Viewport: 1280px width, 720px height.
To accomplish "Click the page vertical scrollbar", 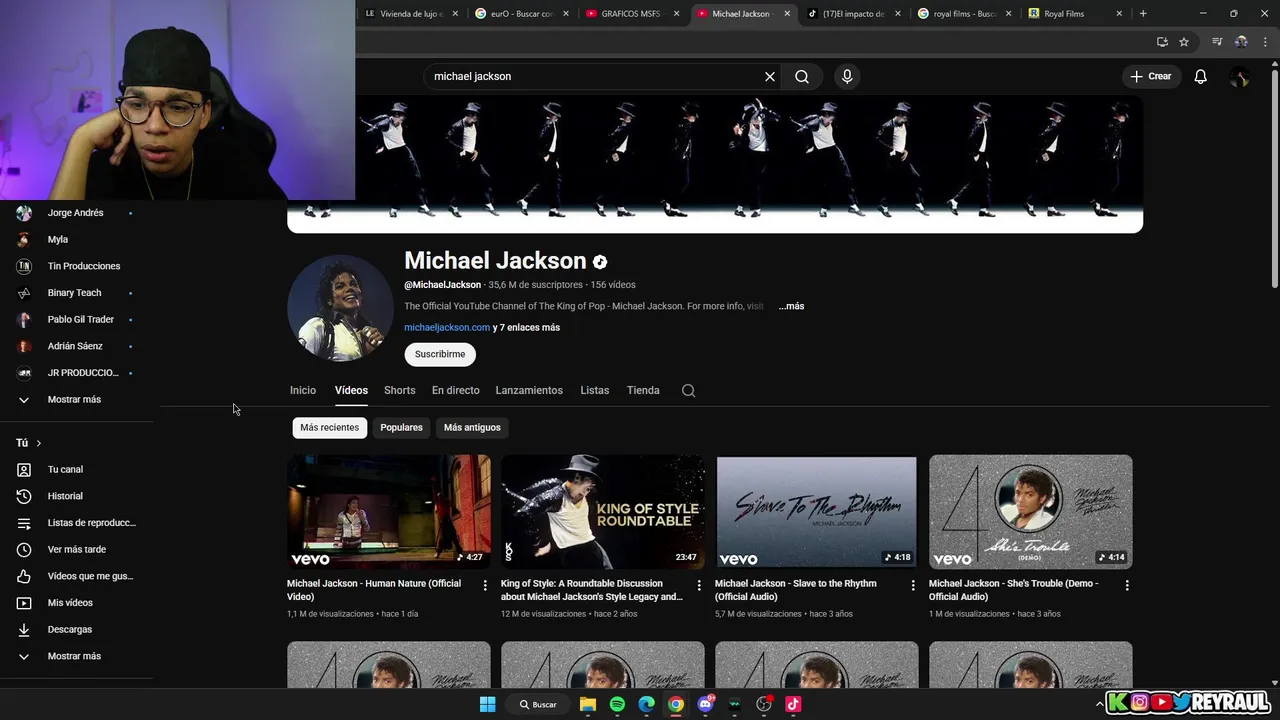I will pos(1274,180).
